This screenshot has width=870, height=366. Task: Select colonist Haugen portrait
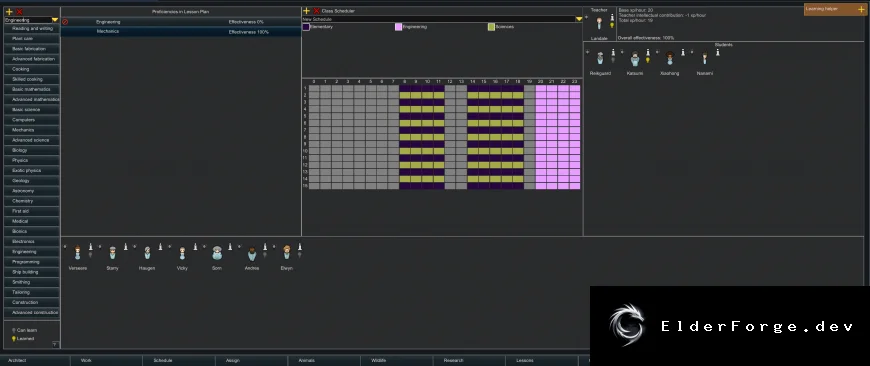[147, 253]
